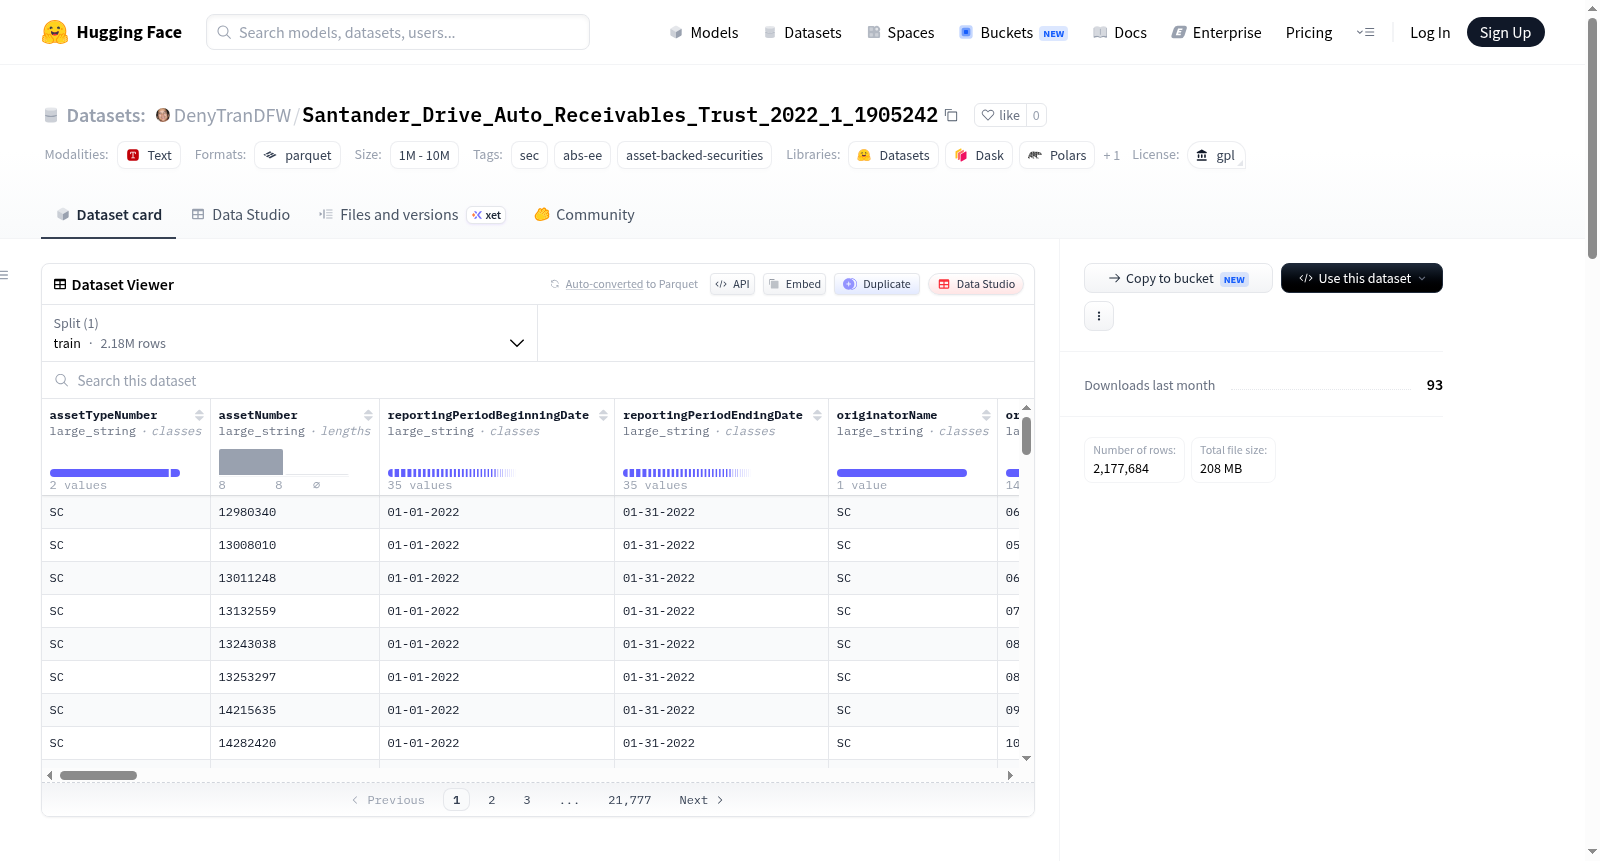Sort reportingPeriodEndingDate column via sort icon
The image size is (1600, 861).
[817, 415]
